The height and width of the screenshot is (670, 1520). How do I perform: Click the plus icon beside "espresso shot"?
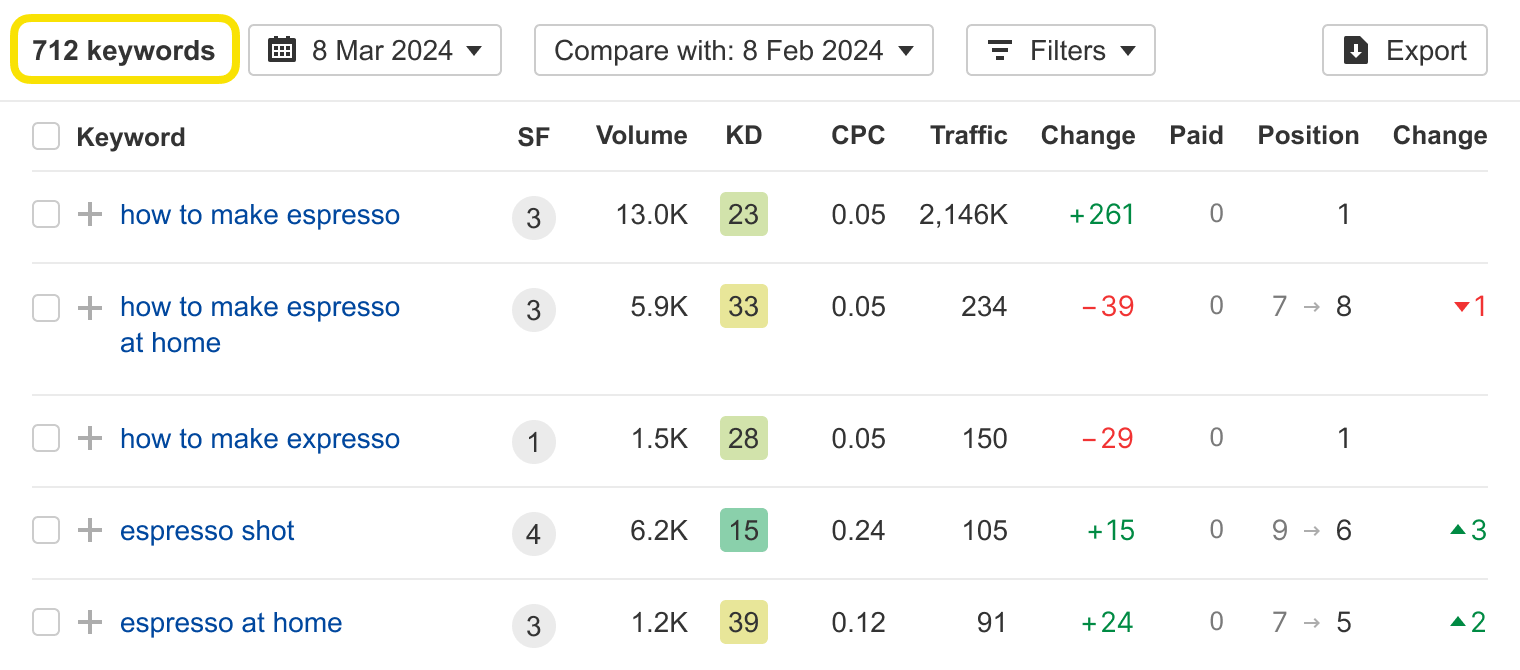pyautogui.click(x=90, y=530)
